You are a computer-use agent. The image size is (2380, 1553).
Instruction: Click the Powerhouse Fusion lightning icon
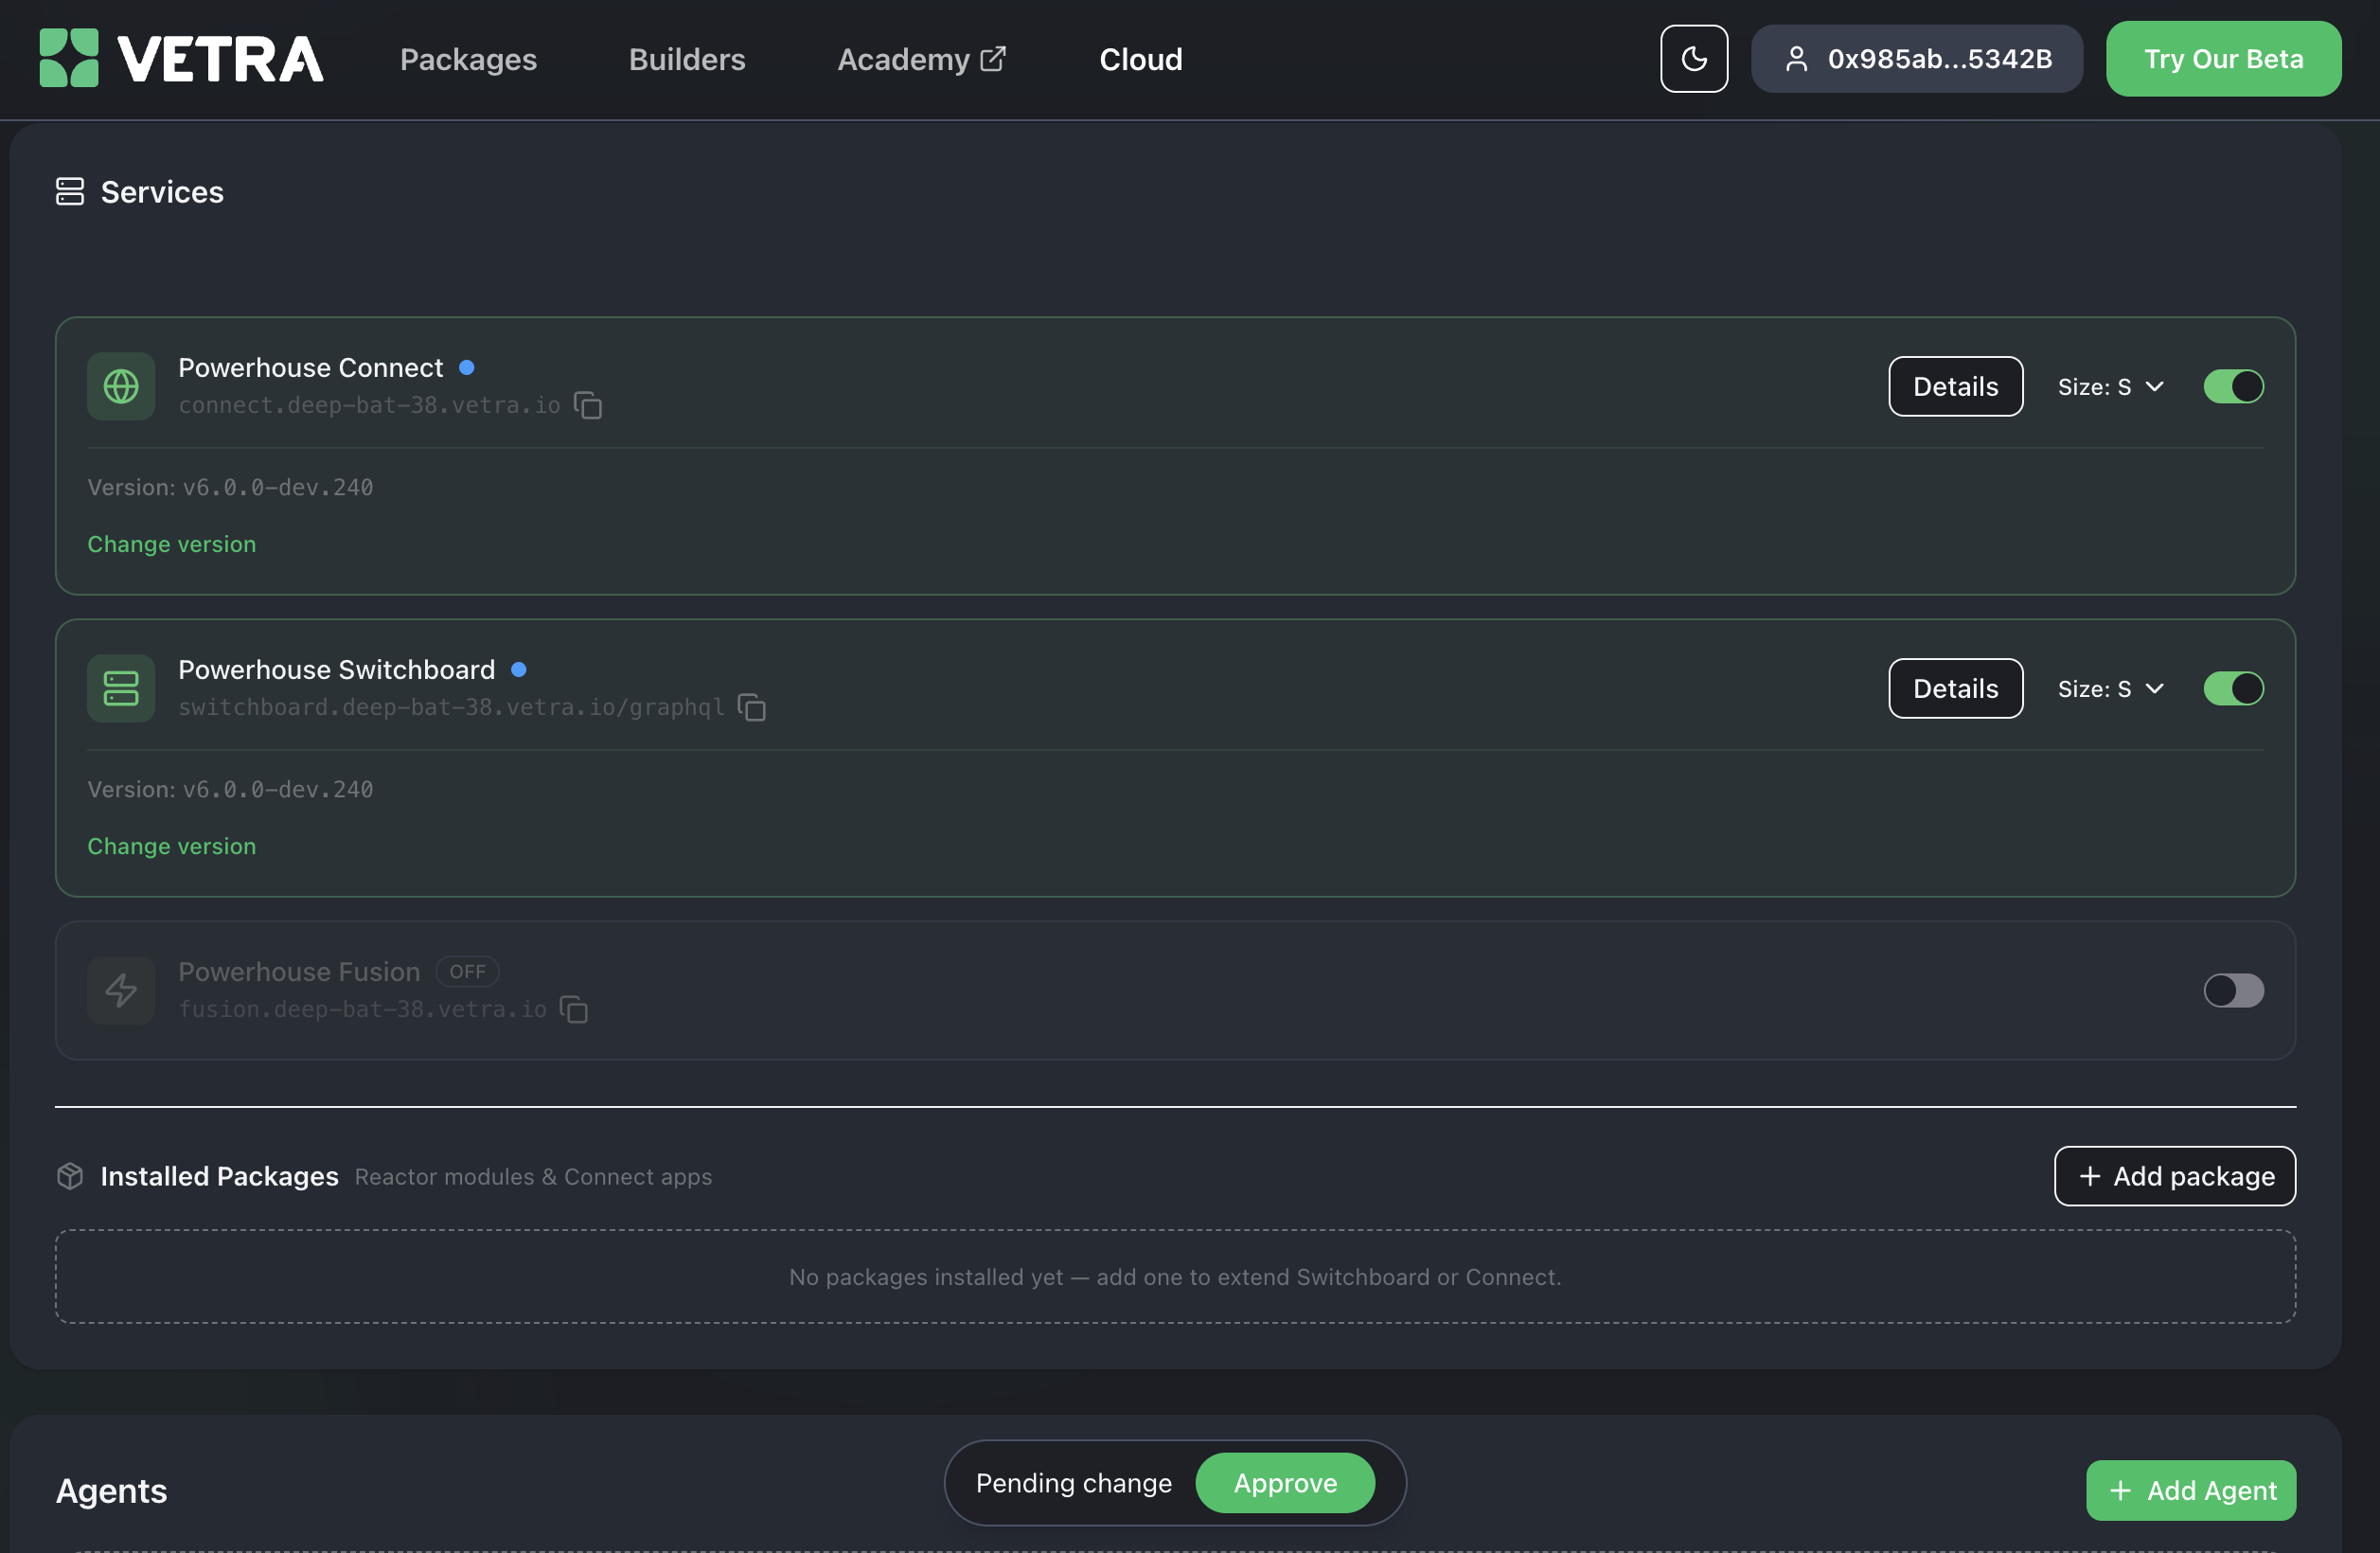click(x=121, y=990)
